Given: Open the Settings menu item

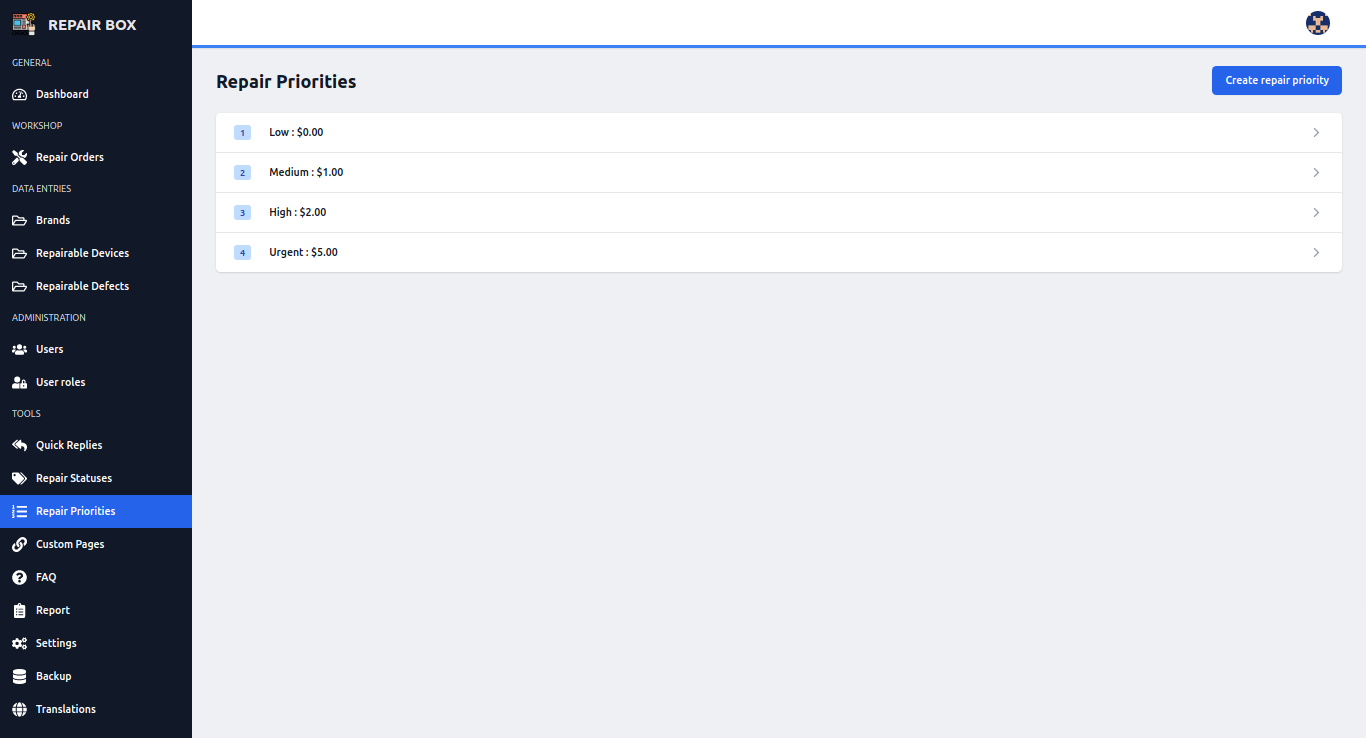Looking at the screenshot, I should tap(56, 643).
